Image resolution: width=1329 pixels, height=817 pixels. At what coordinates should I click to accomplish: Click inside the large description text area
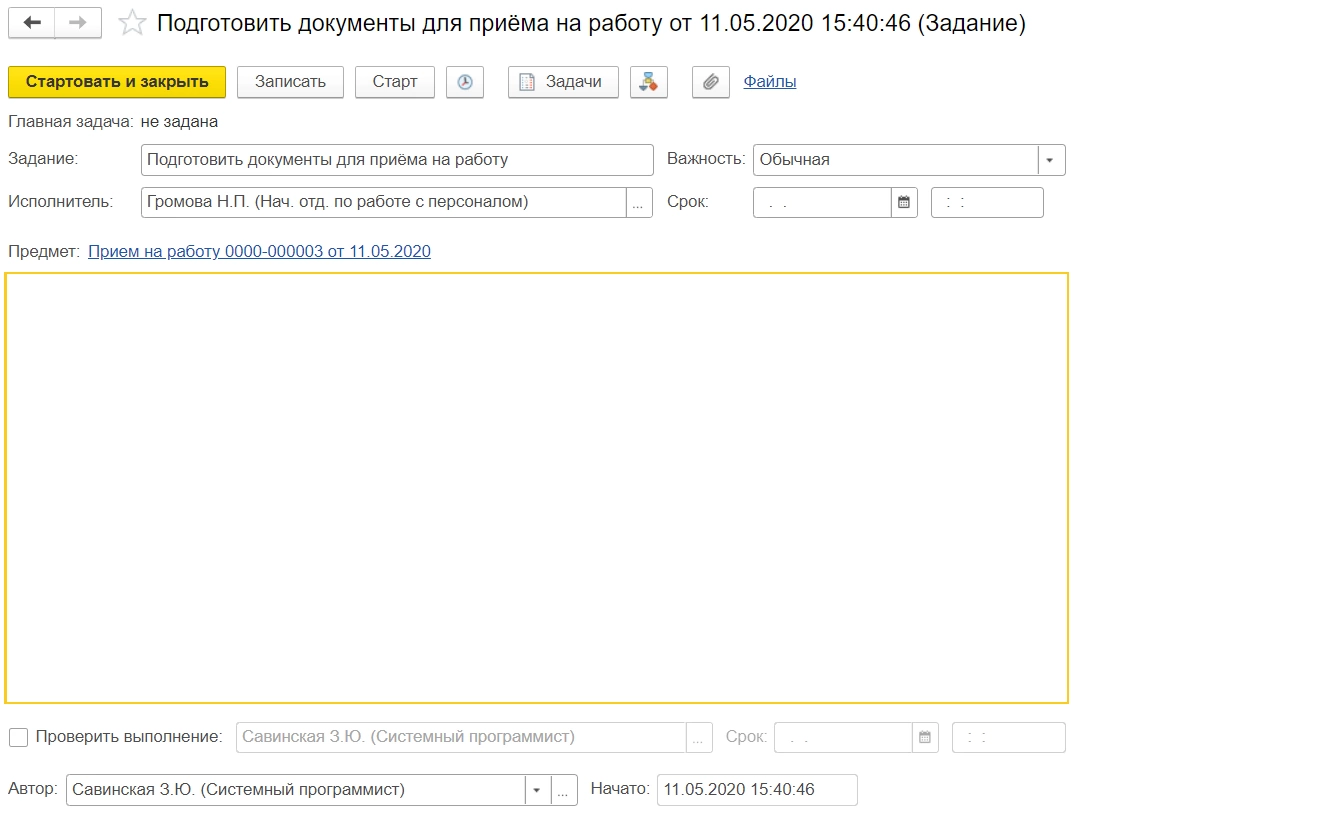tap(537, 488)
